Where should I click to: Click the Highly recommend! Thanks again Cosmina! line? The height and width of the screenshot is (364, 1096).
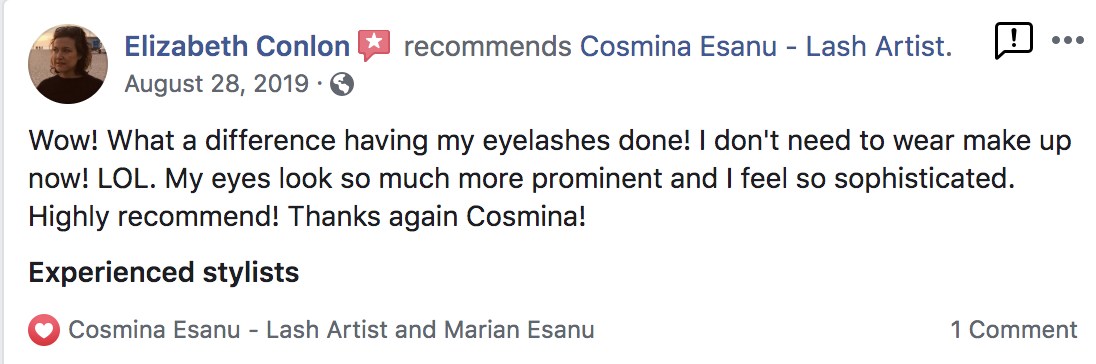(307, 218)
